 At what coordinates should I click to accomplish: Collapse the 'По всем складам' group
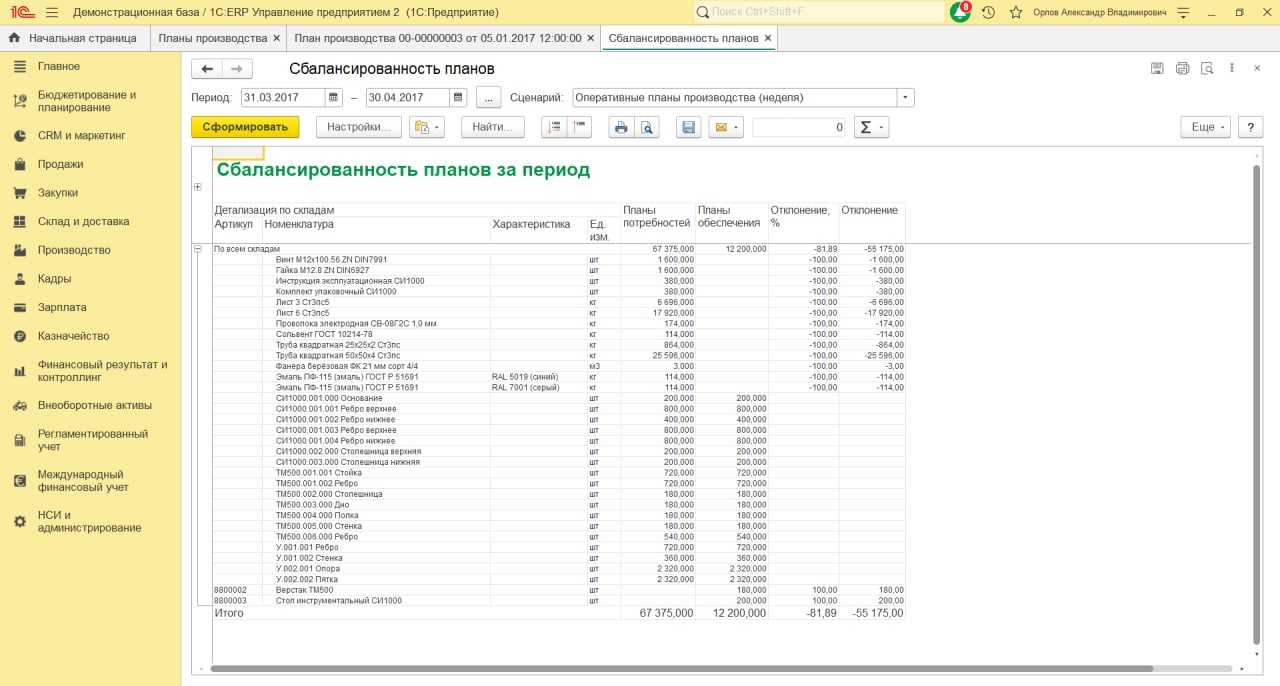coord(197,249)
